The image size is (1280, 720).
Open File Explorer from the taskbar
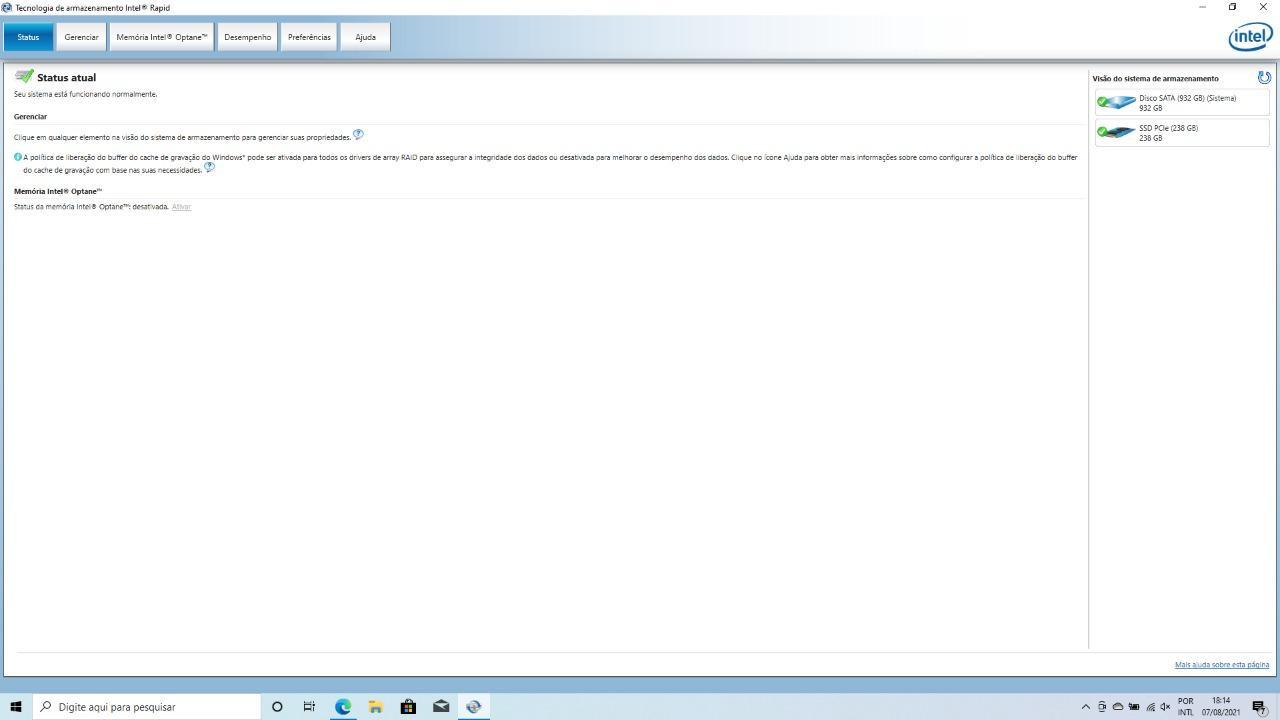(x=375, y=707)
